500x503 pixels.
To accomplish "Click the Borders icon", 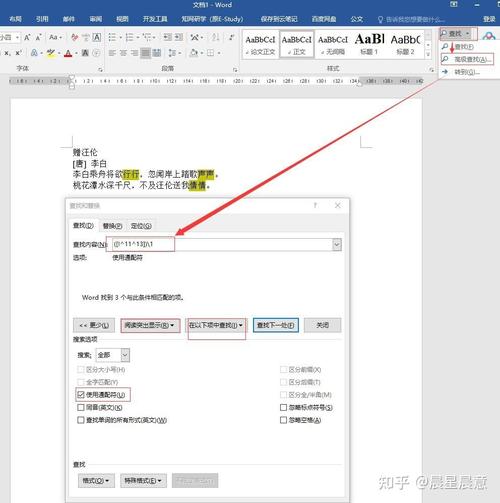I will (210, 53).
